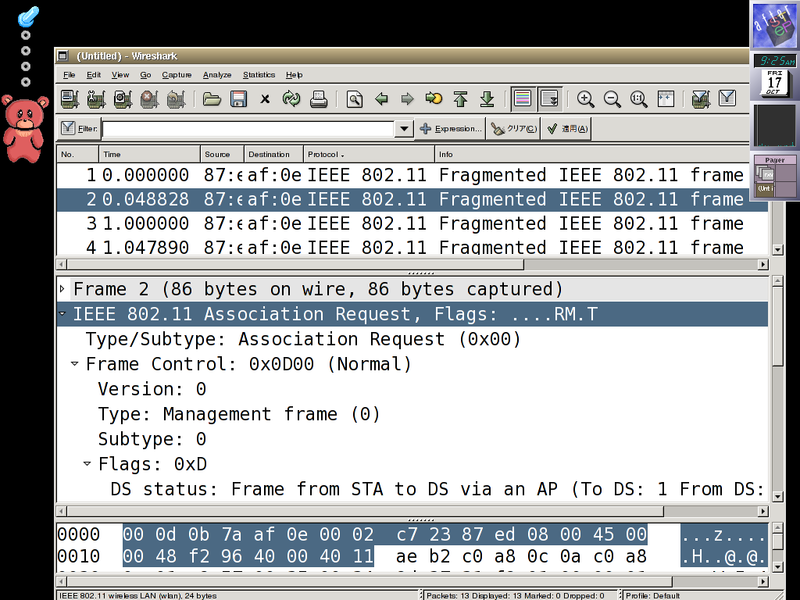800x600 pixels.
Task: Start a new live capture
Action: [x=122, y=98]
